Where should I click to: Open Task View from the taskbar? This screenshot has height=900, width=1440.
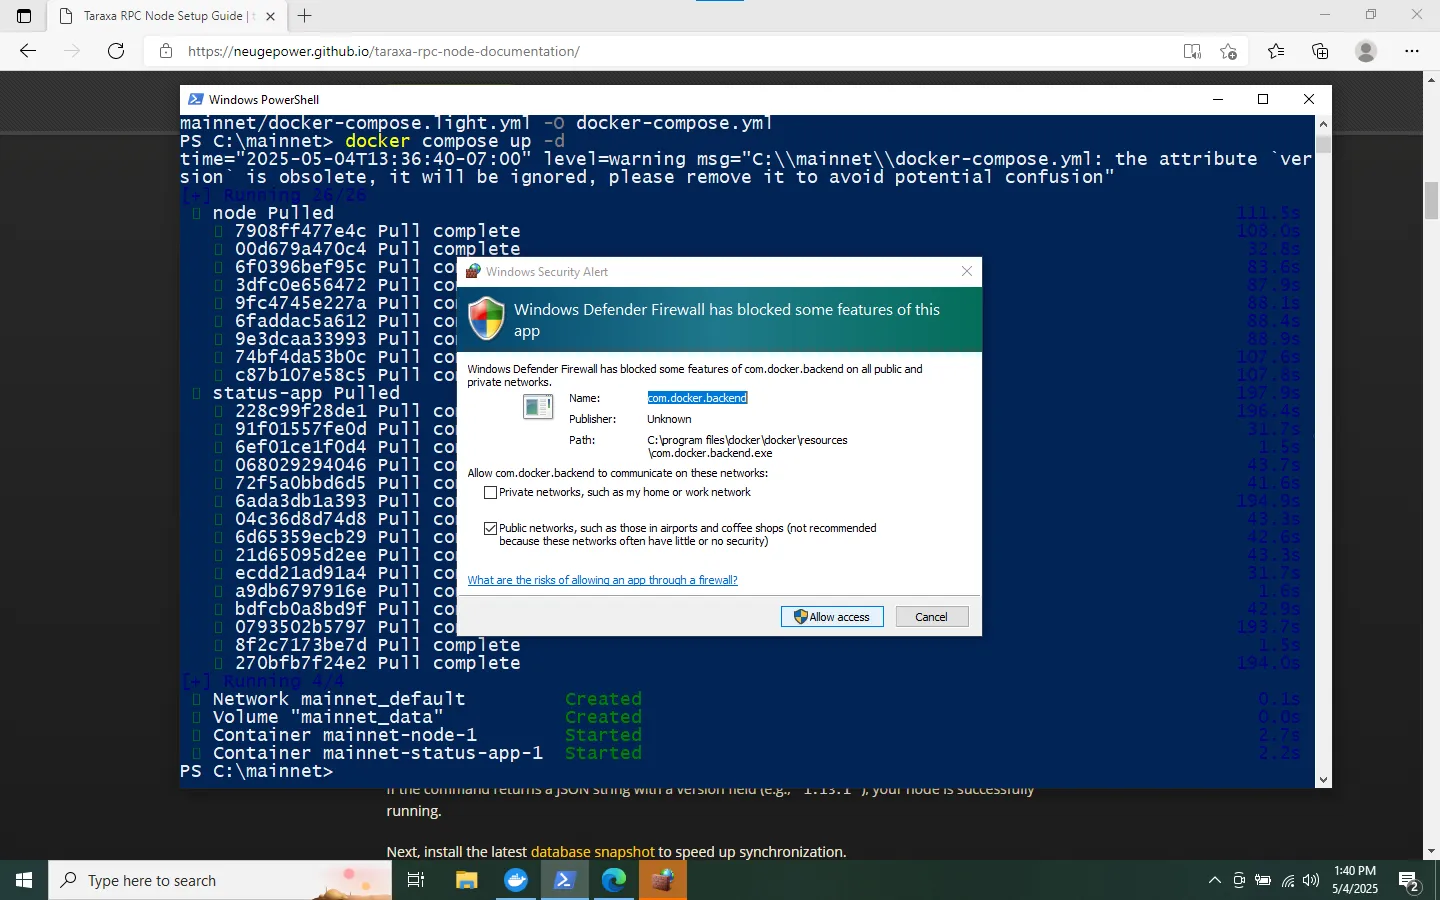click(x=416, y=881)
